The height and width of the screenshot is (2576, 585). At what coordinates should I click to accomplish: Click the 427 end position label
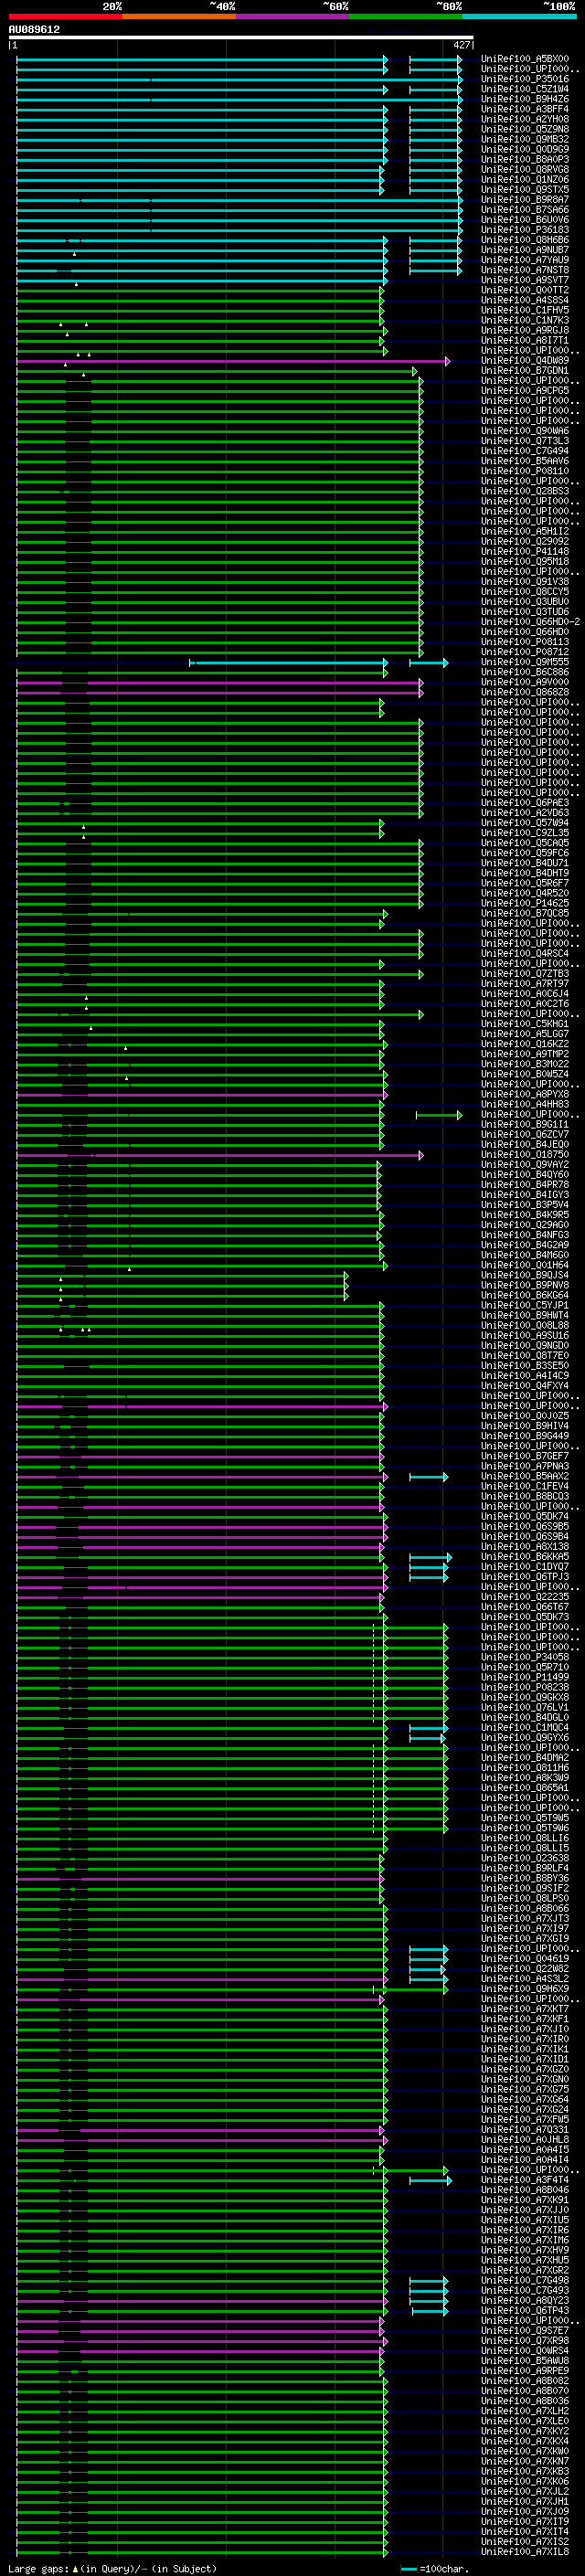tap(461, 46)
